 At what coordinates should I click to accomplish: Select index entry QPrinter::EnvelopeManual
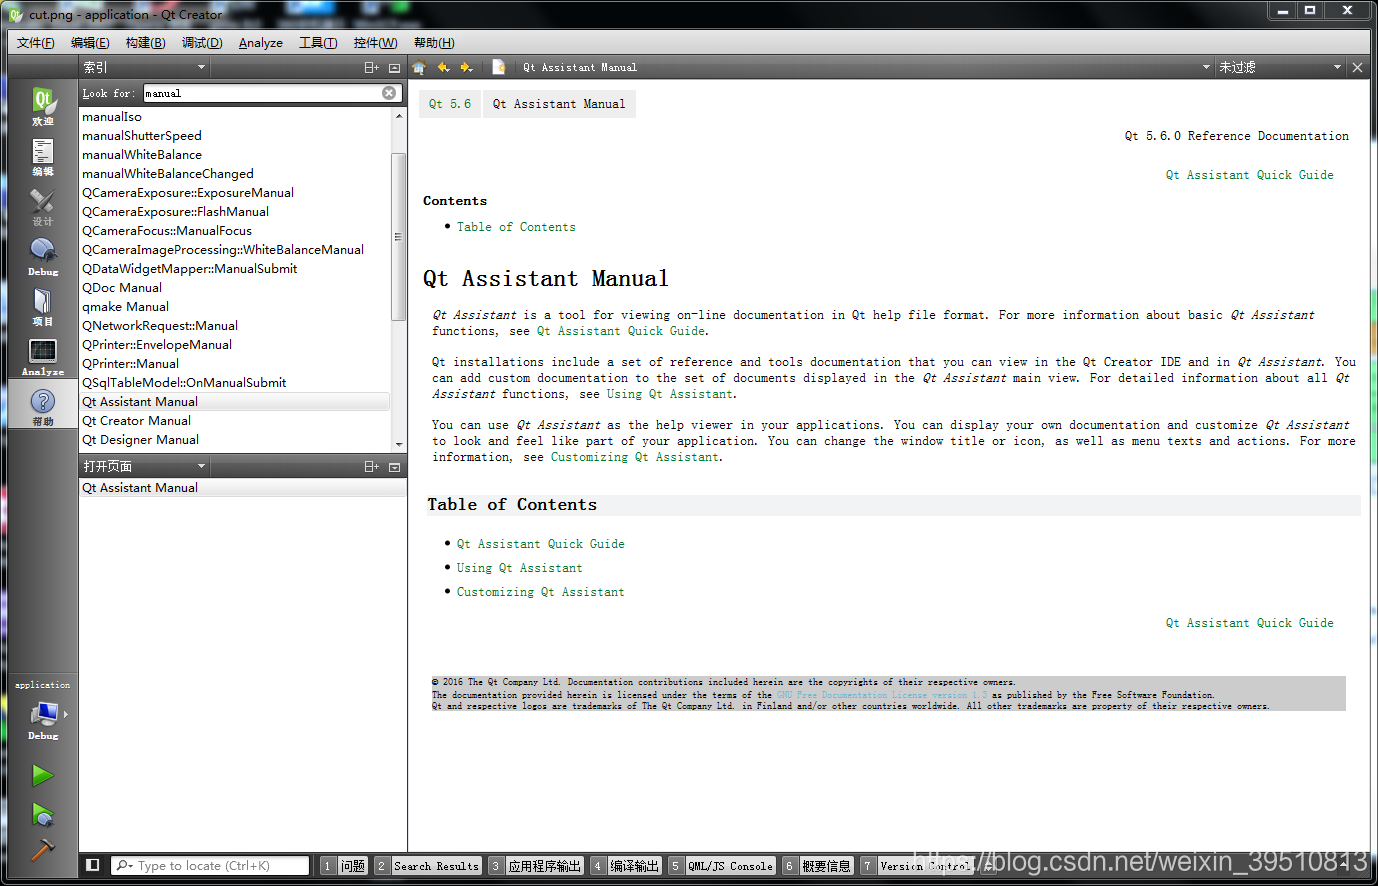click(157, 345)
